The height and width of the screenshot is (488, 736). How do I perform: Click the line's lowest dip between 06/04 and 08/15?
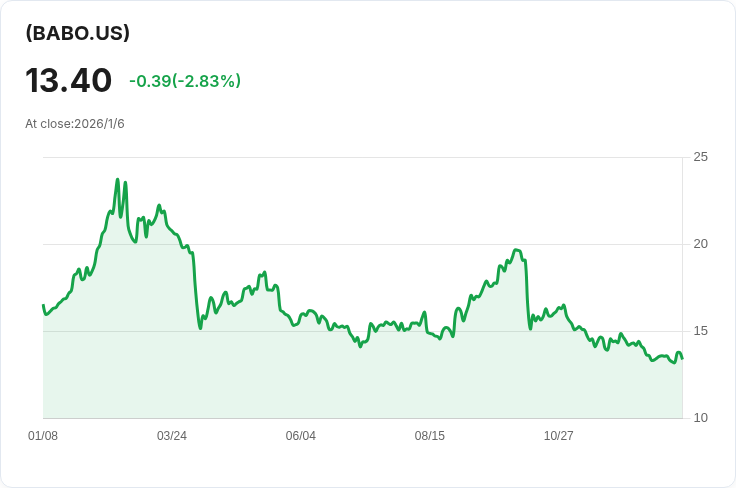click(360, 346)
